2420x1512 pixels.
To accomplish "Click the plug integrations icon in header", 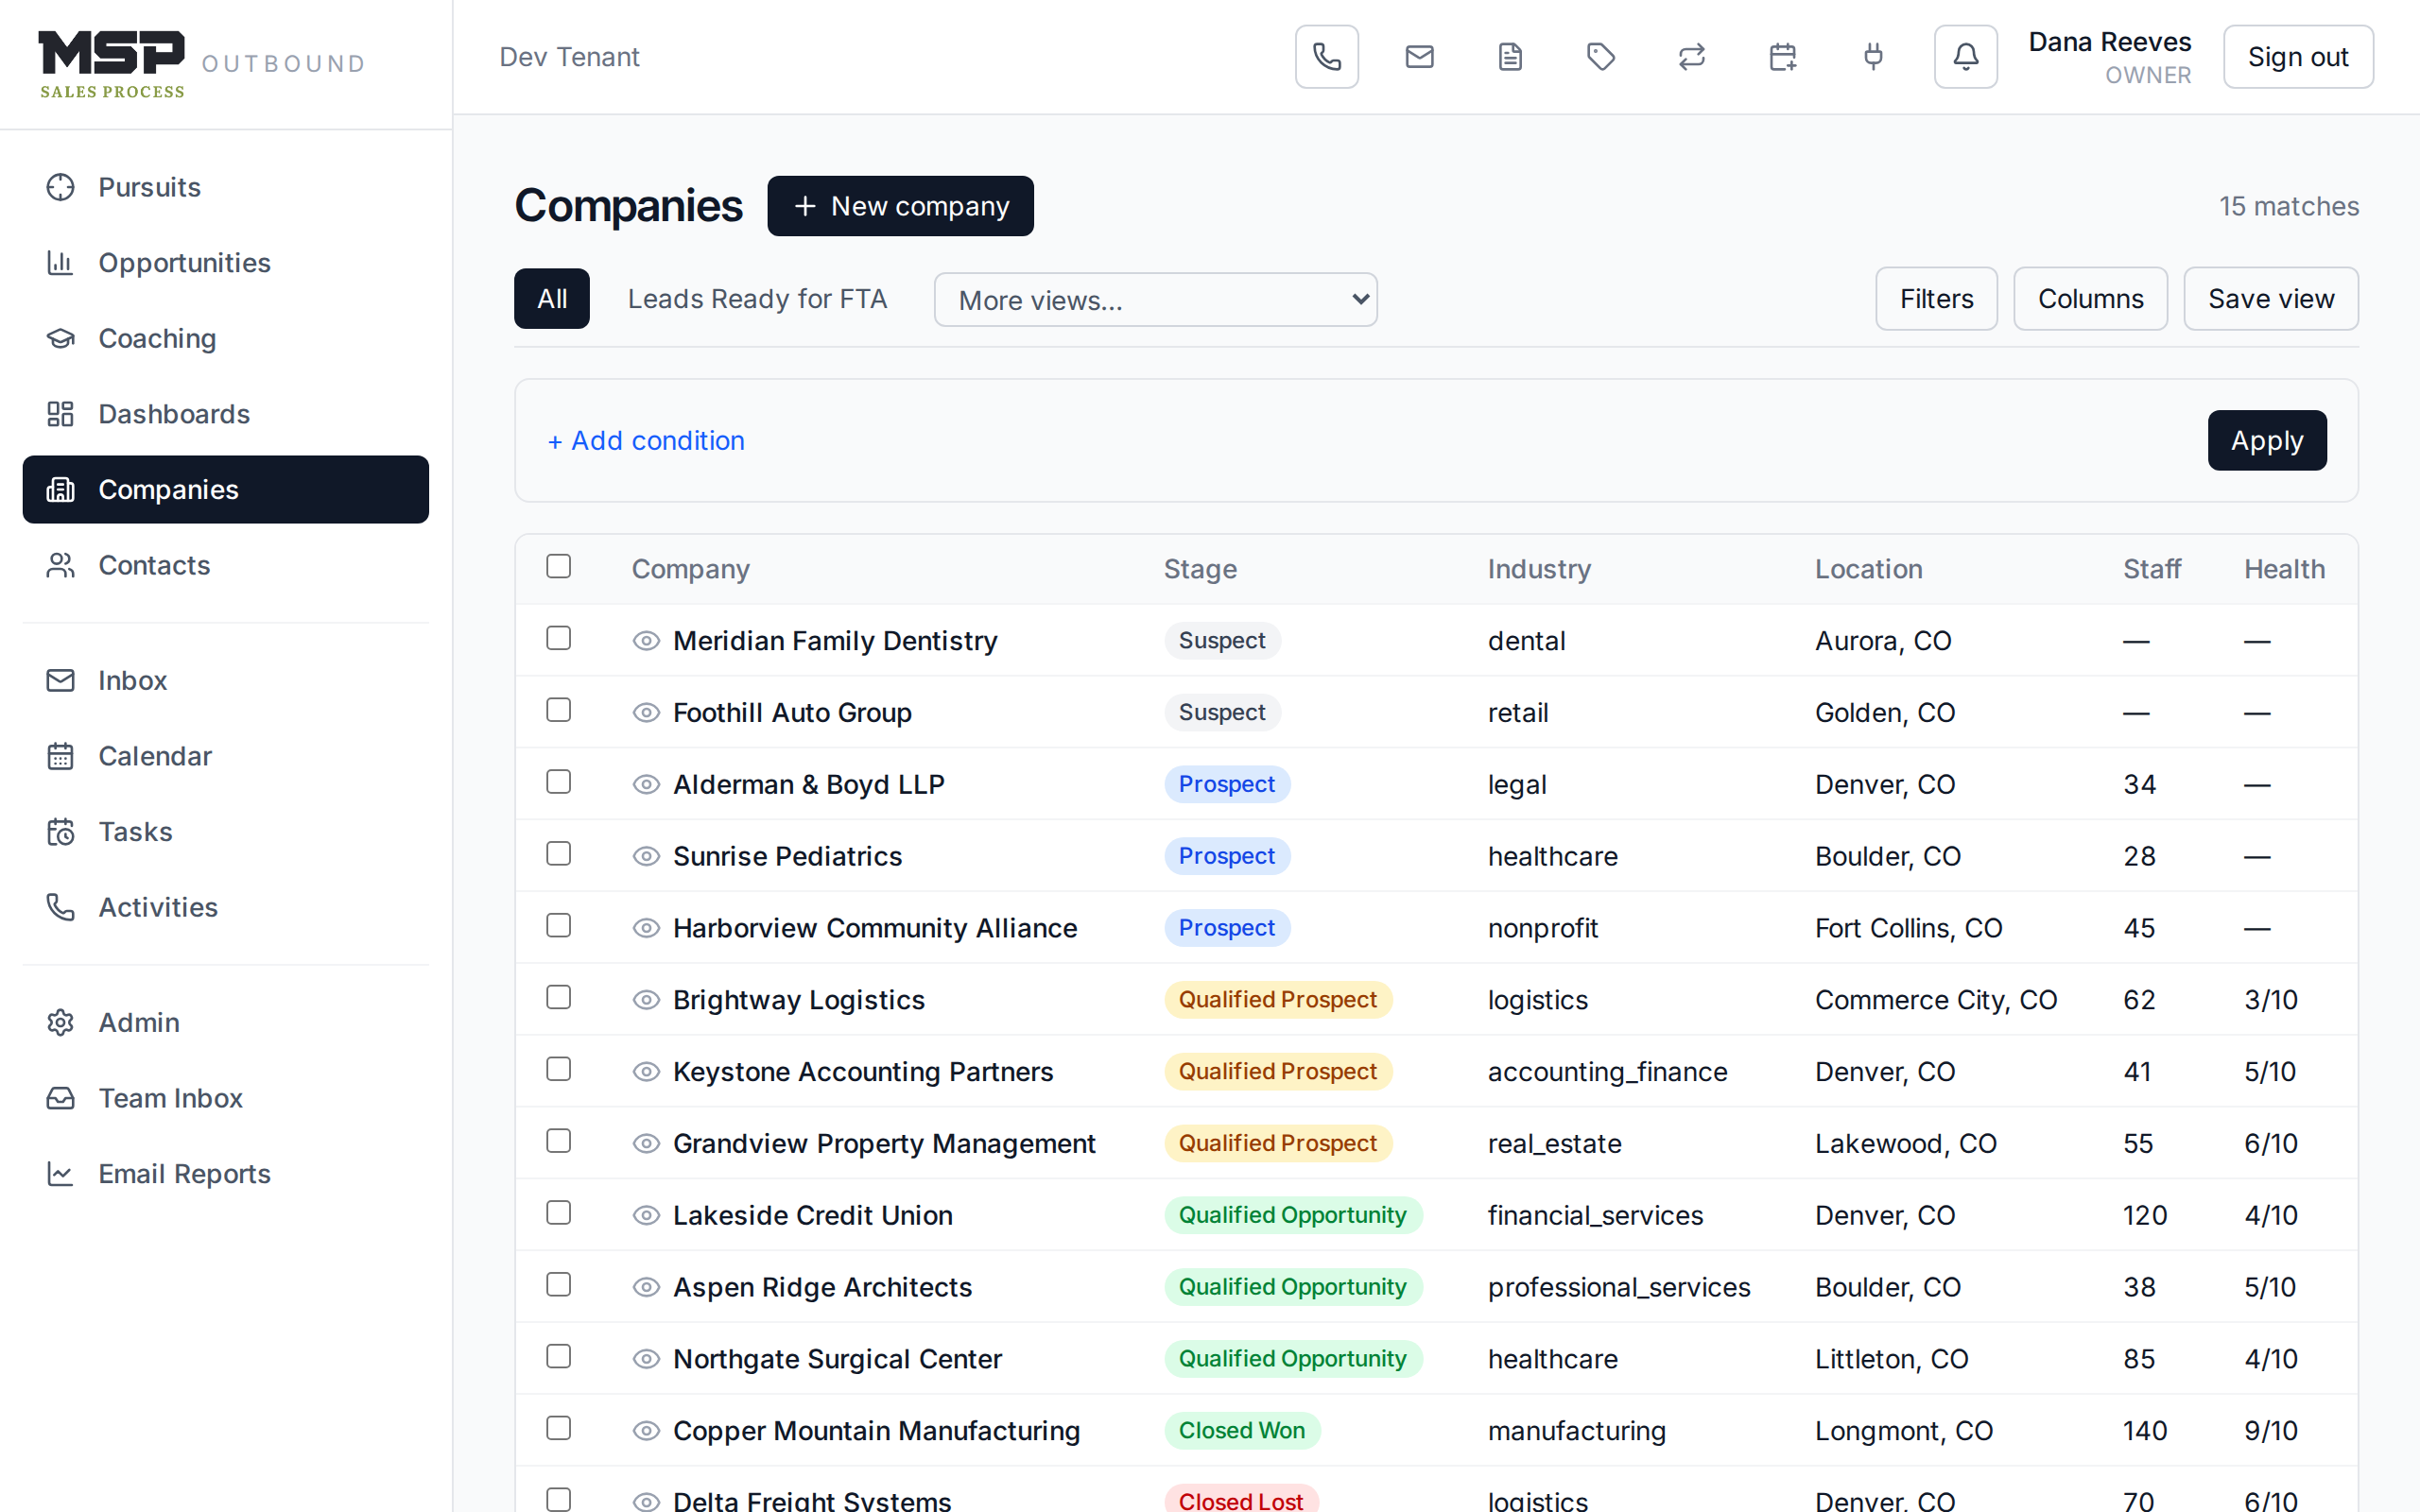I will [1874, 57].
